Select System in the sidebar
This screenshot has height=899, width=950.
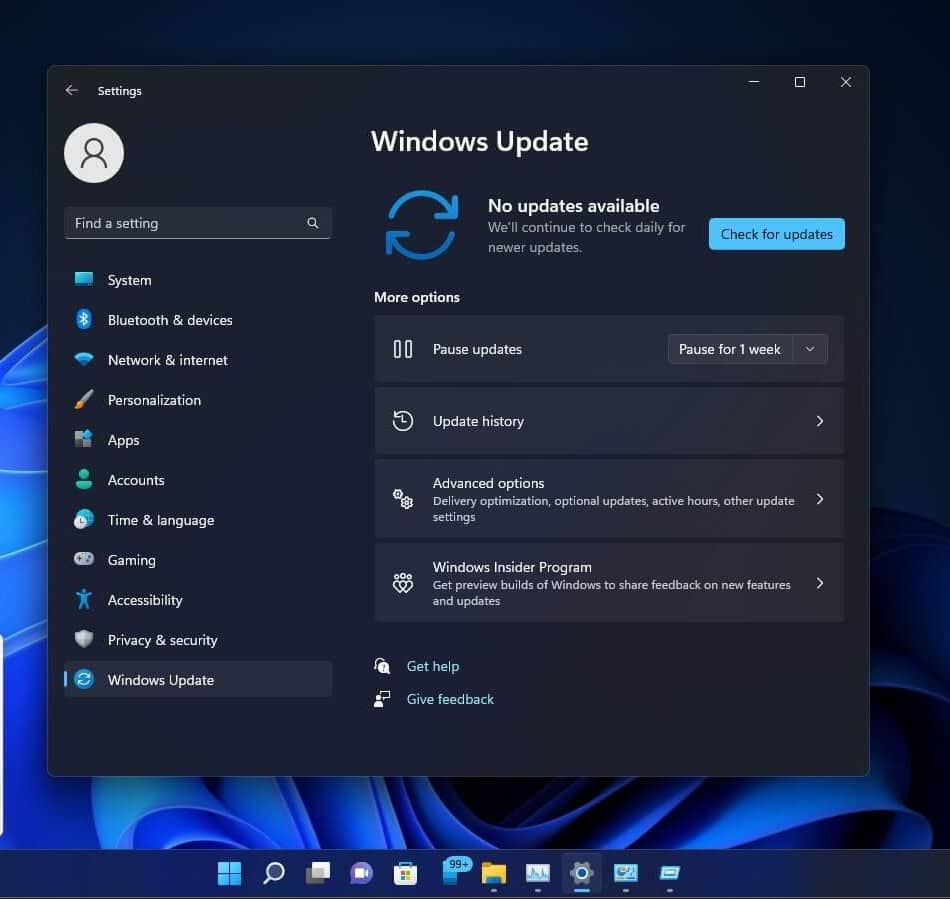(x=198, y=280)
